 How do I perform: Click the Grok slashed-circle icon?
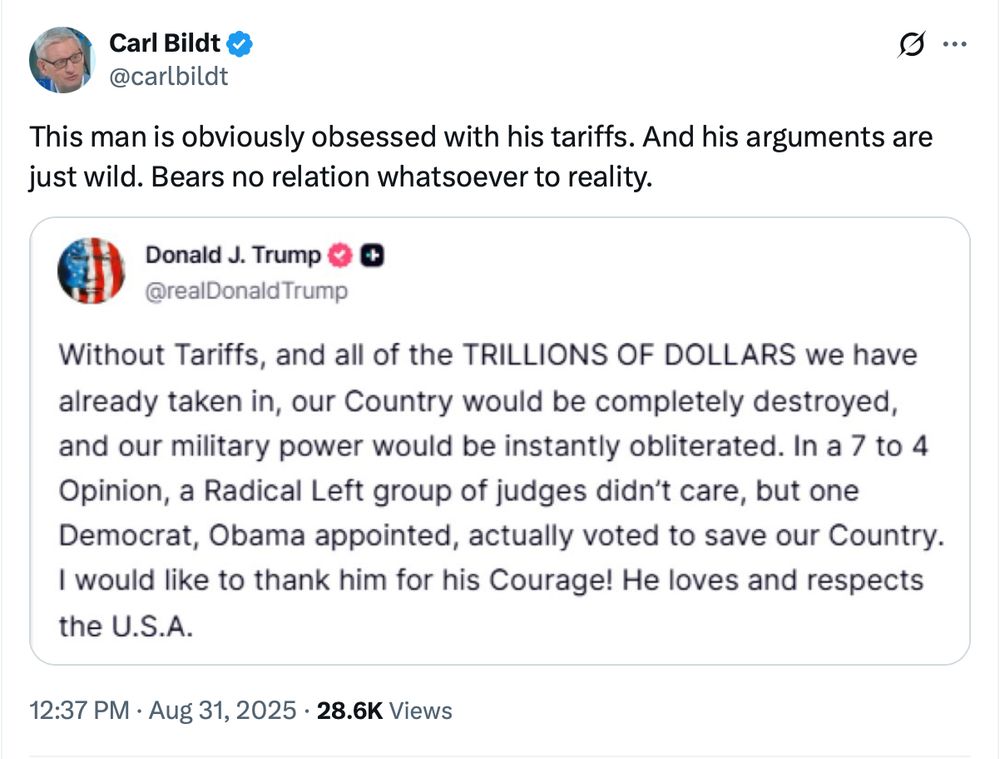pyautogui.click(x=911, y=45)
